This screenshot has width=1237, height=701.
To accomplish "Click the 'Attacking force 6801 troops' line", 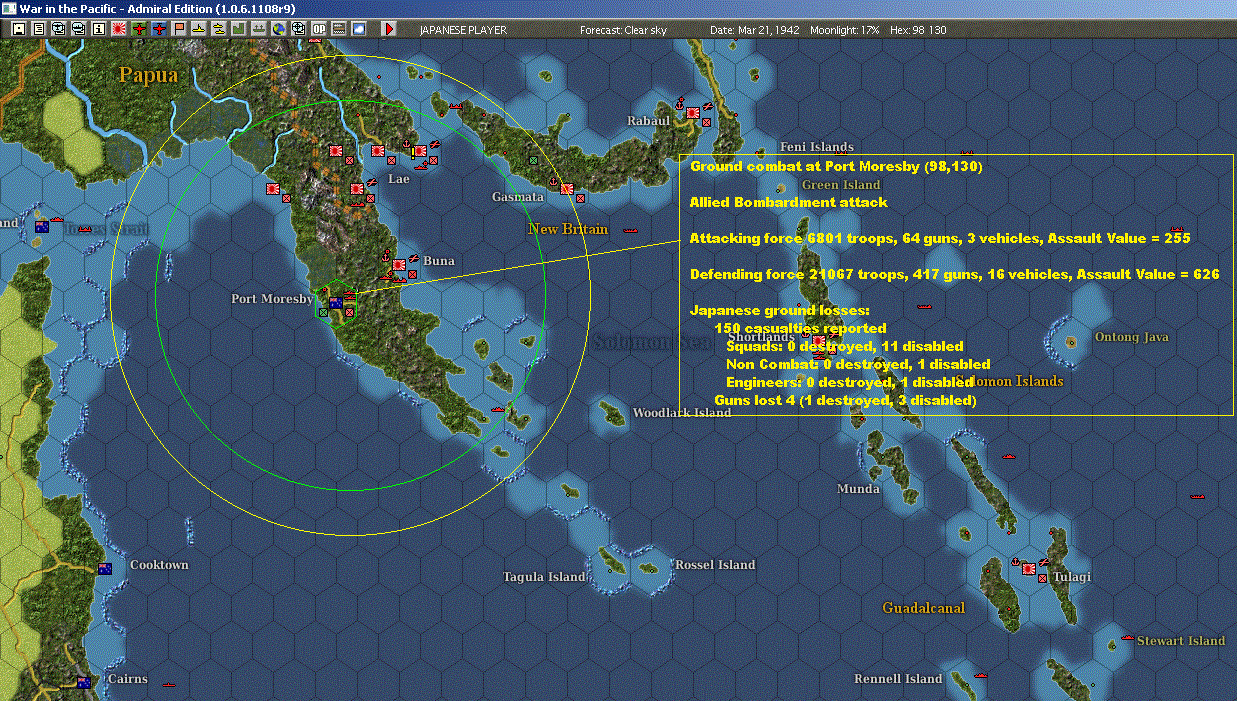I will (x=939, y=238).
